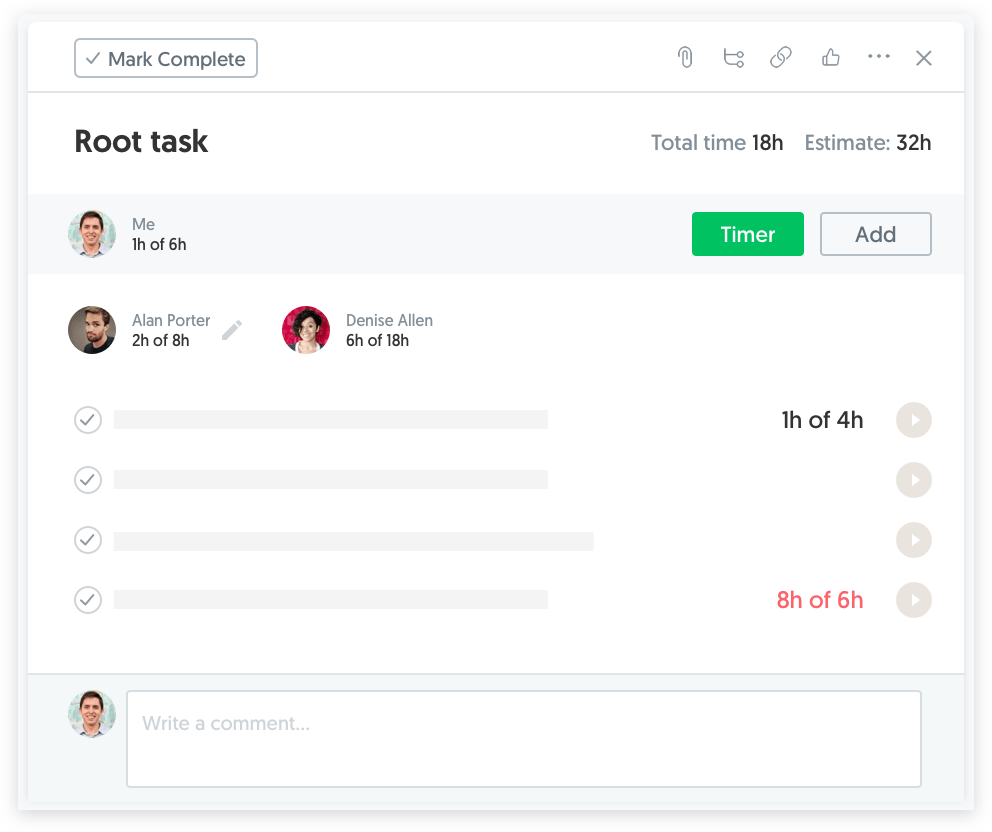Click Alan Porter's 2h of 8h text
The width and height of the screenshot is (992, 832).
click(161, 340)
